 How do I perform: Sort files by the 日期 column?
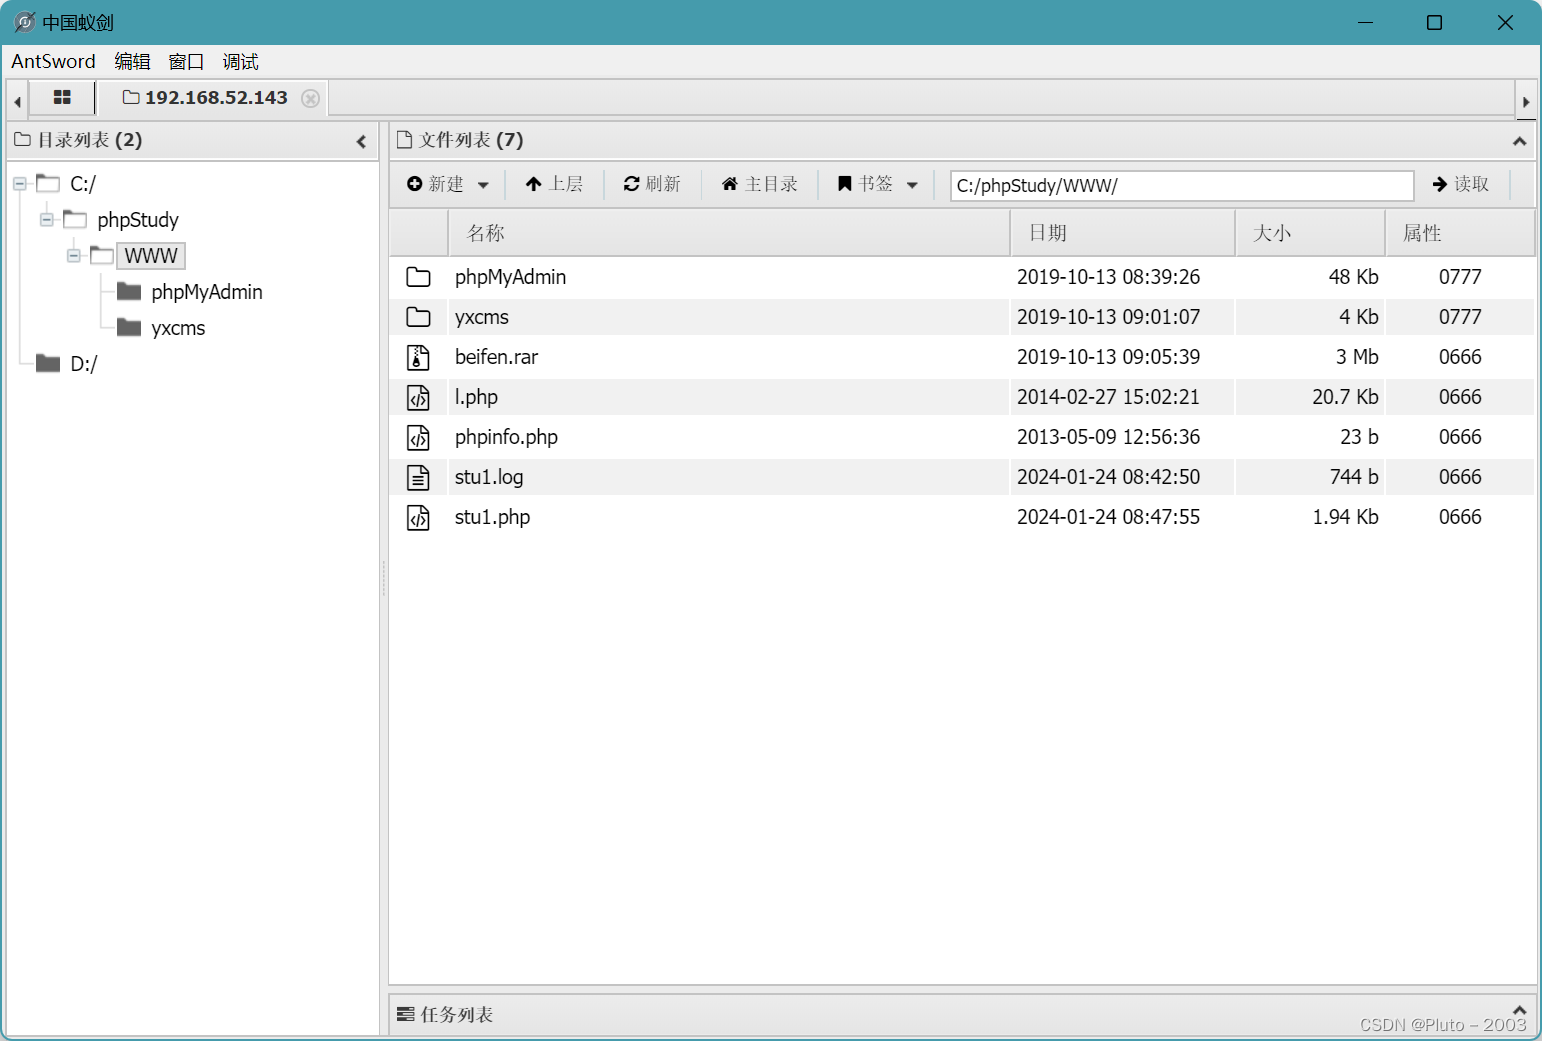pos(1123,233)
